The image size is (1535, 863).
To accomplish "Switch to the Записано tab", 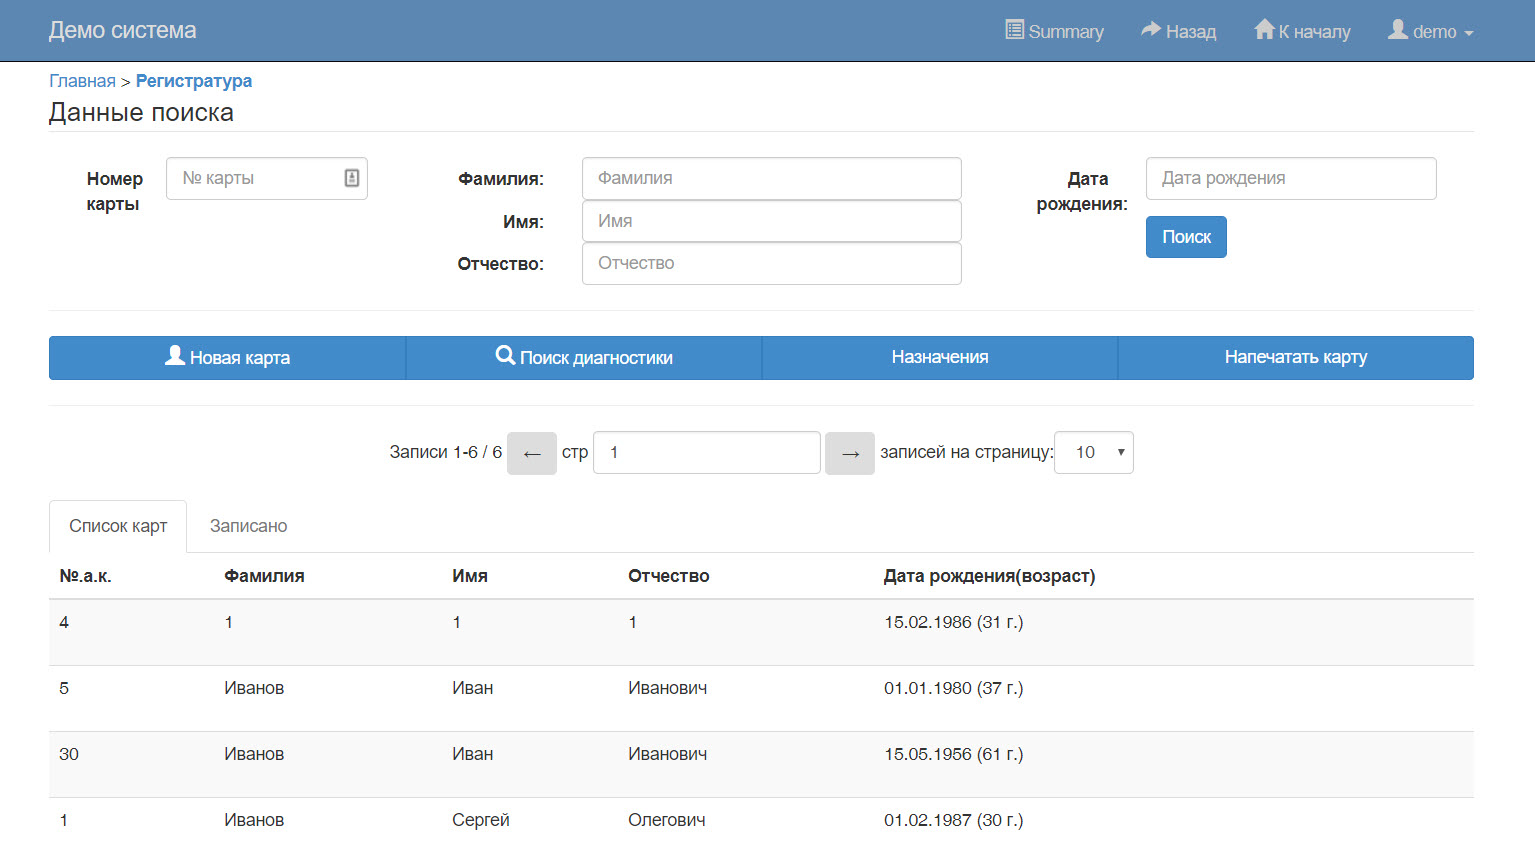I will (x=248, y=526).
